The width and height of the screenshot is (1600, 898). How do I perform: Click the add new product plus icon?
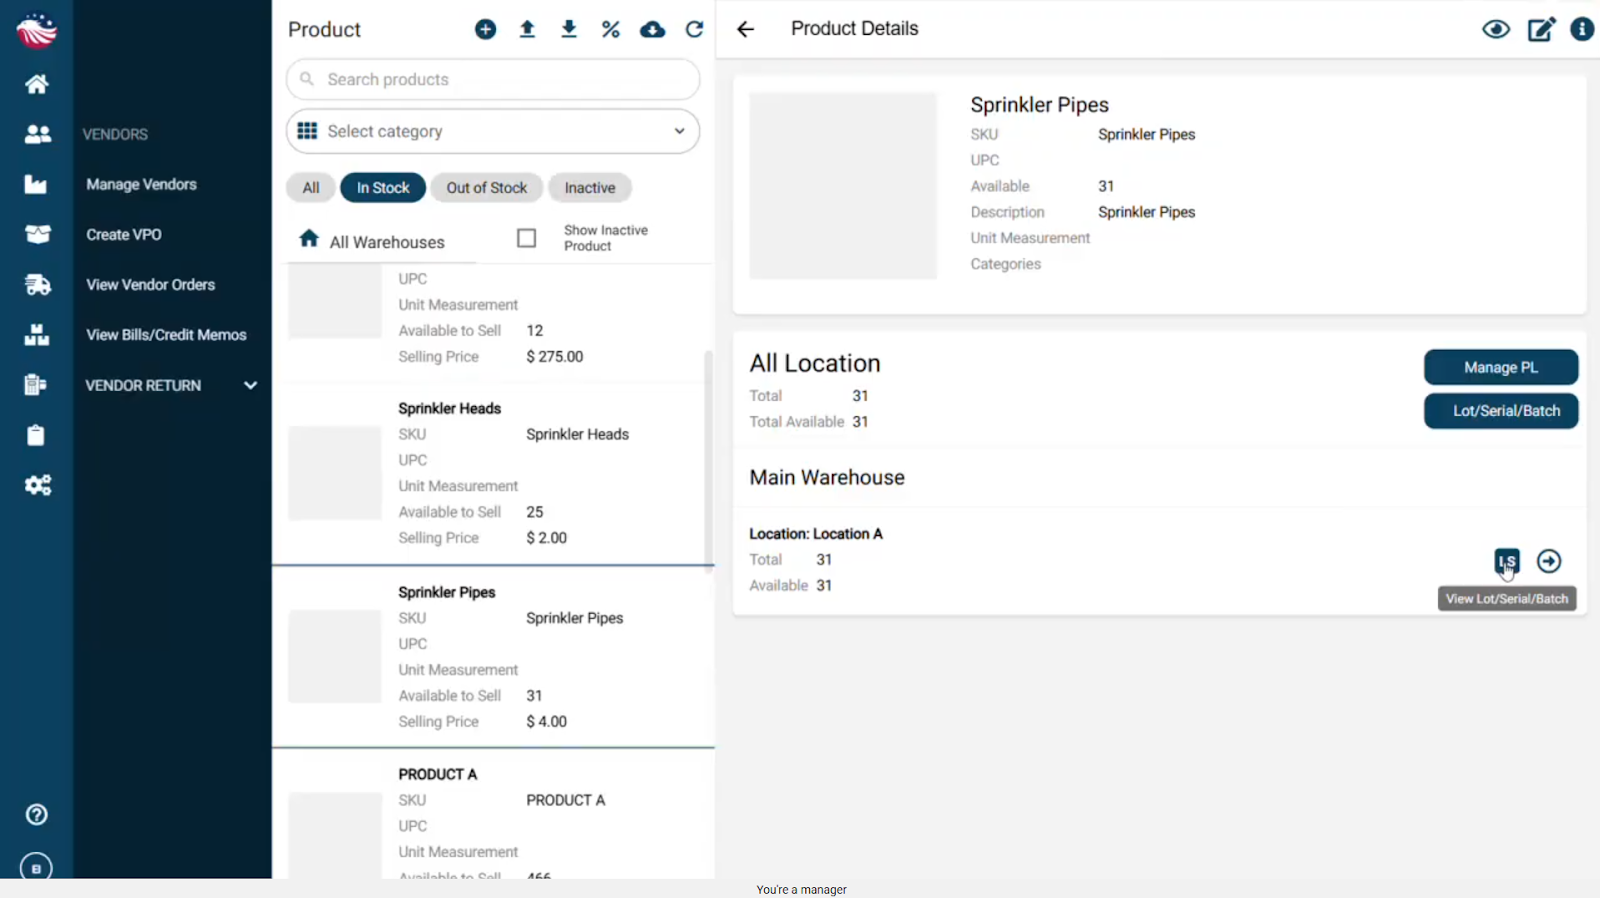(485, 29)
